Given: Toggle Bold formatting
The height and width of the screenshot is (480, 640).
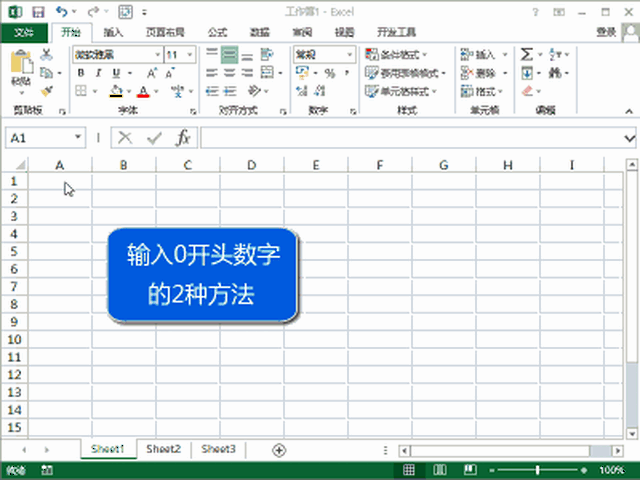Looking at the screenshot, I should (x=81, y=73).
